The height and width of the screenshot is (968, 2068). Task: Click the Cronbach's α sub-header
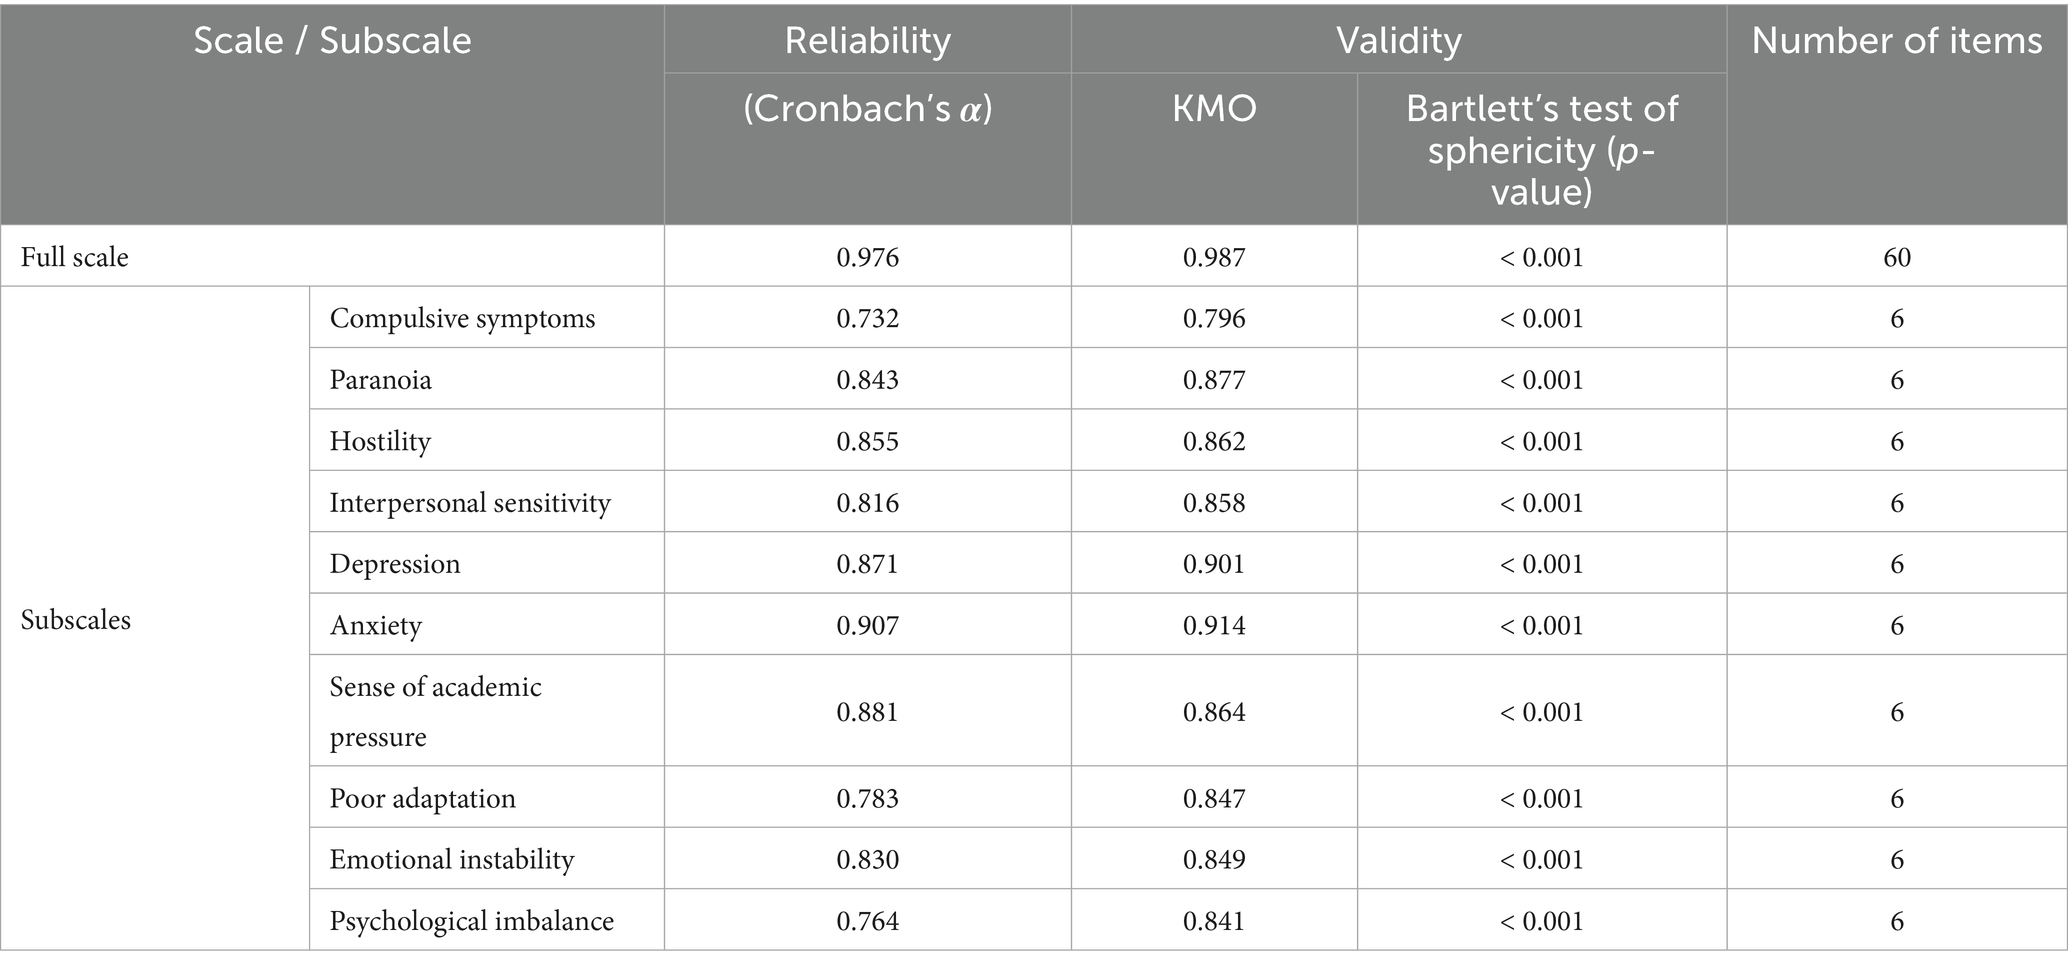point(867,109)
